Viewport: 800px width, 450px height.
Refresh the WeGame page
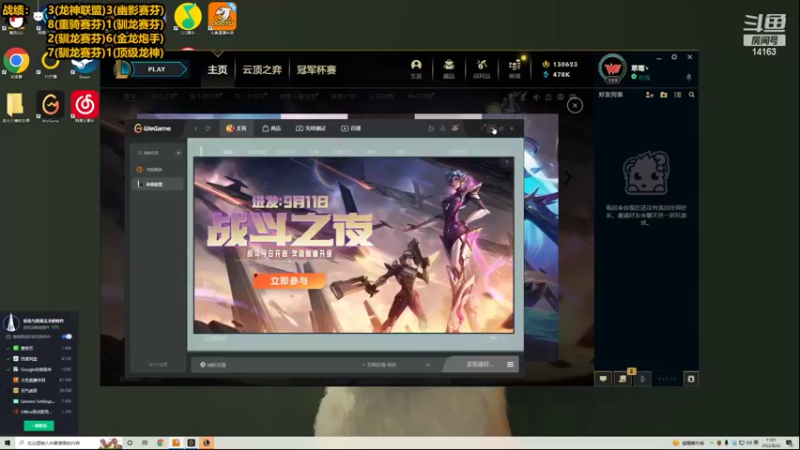[x=208, y=129]
